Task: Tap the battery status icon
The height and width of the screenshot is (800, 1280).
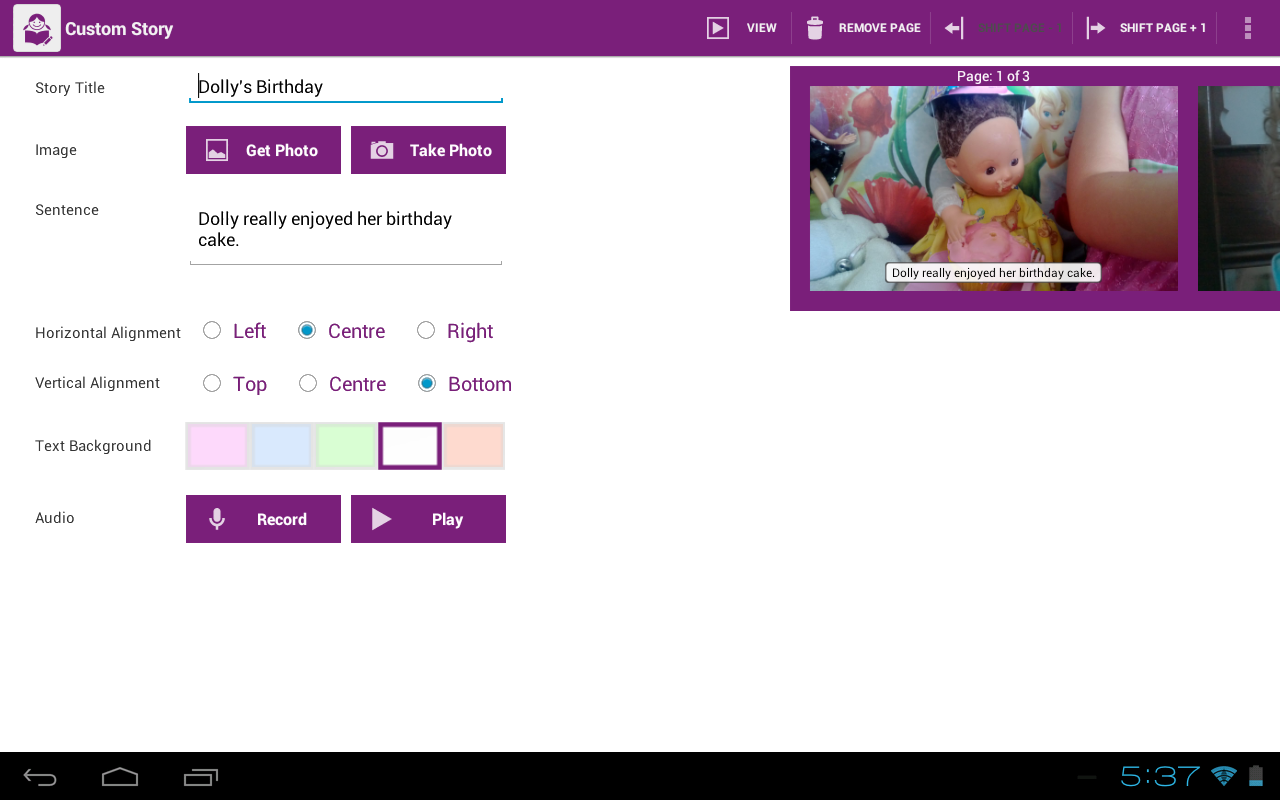Action: pos(1256,776)
